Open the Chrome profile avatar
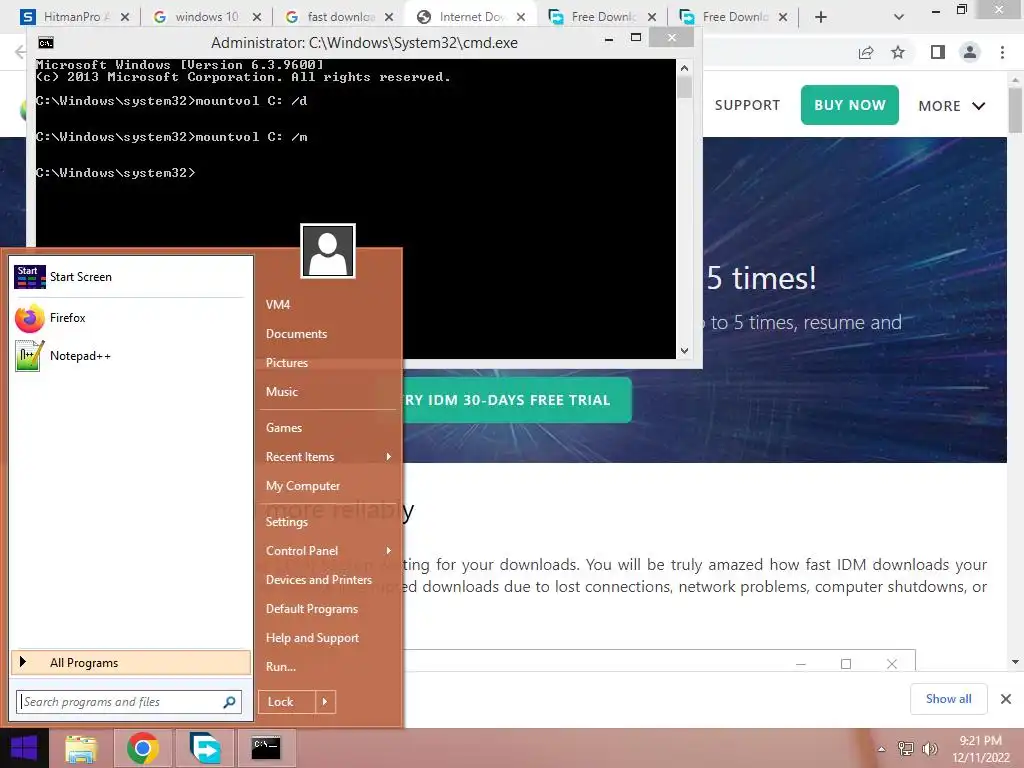The height and width of the screenshot is (768, 1024). tap(970, 52)
